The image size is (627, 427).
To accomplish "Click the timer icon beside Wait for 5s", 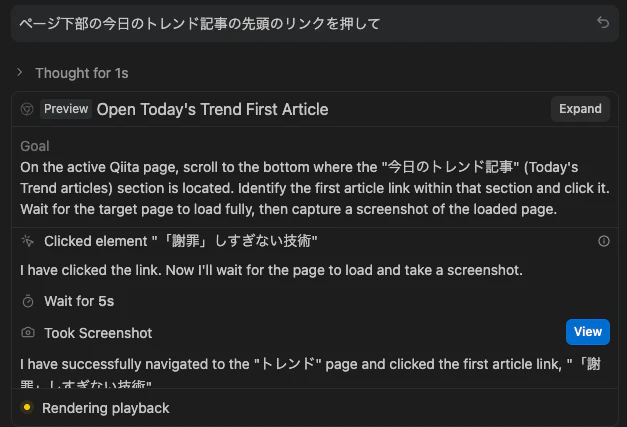I will click(x=28, y=301).
